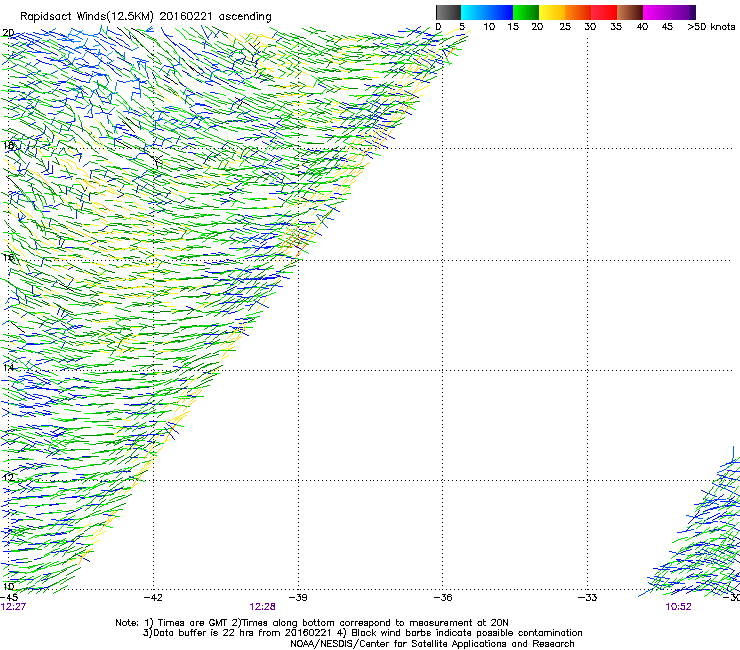Image resolution: width=740 pixels, height=650 pixels.
Task: Click the magenta 40-45 knots legend color
Action: point(656,12)
